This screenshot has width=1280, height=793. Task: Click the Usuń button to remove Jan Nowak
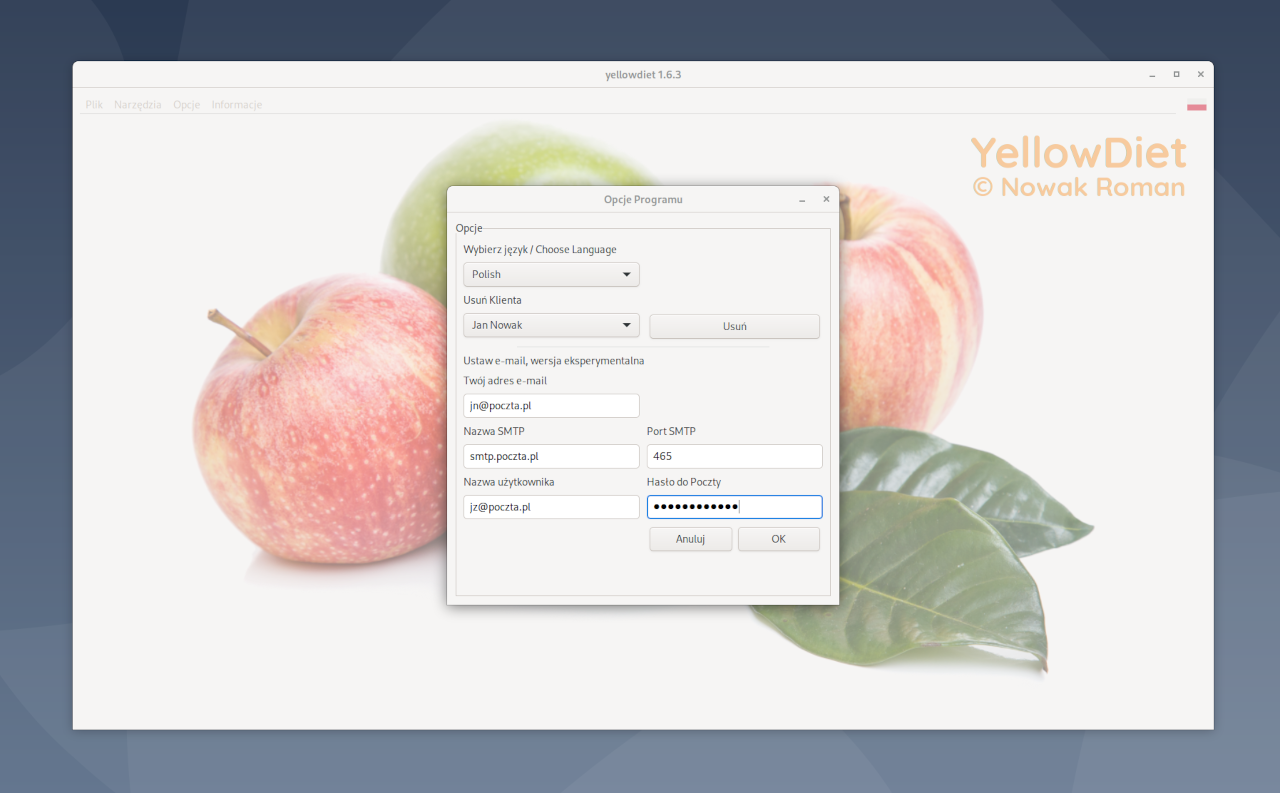pos(734,326)
